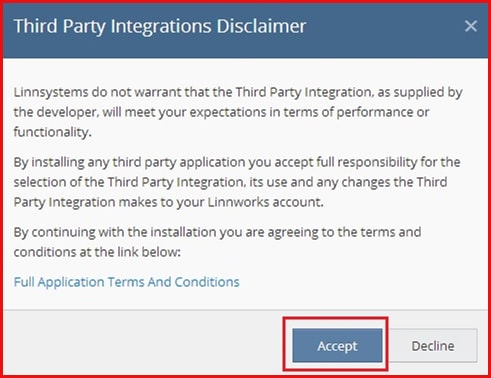This screenshot has height=378, width=491.
Task: Select the paragraph starting 'Linnsystems do not warrant'
Action: pos(238,112)
